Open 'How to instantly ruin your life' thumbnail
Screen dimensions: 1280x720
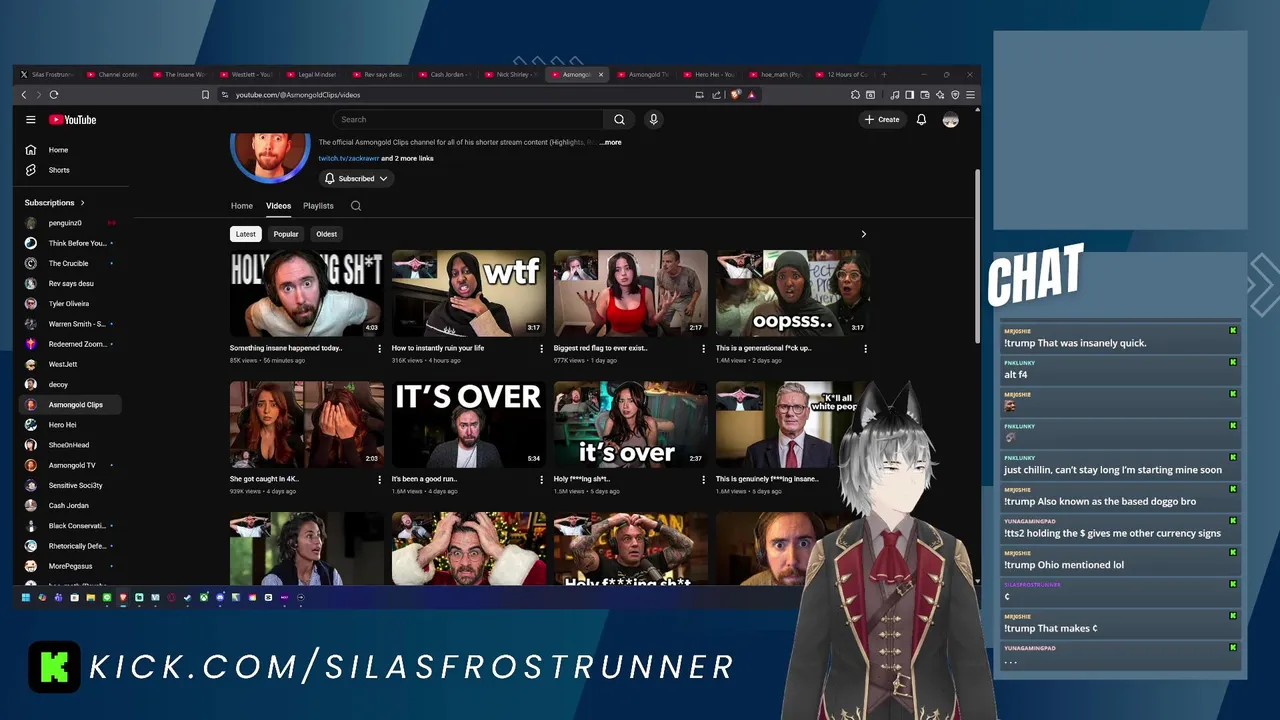[x=468, y=293]
